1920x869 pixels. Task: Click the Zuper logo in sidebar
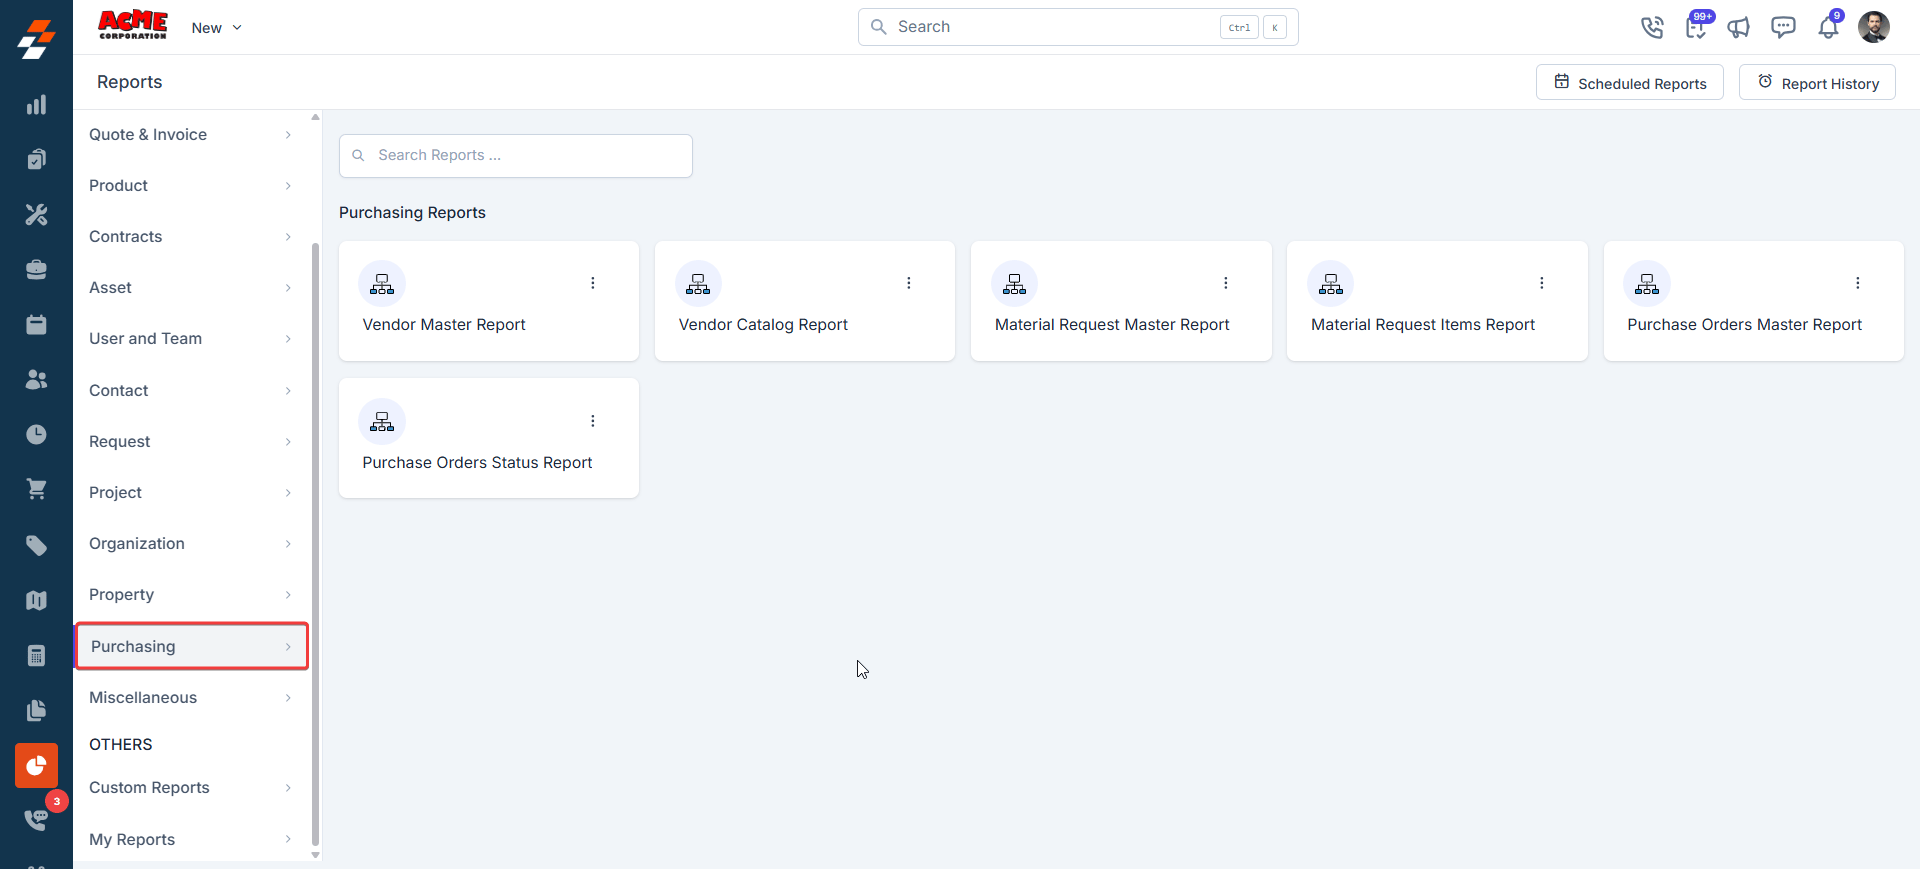coord(36,40)
